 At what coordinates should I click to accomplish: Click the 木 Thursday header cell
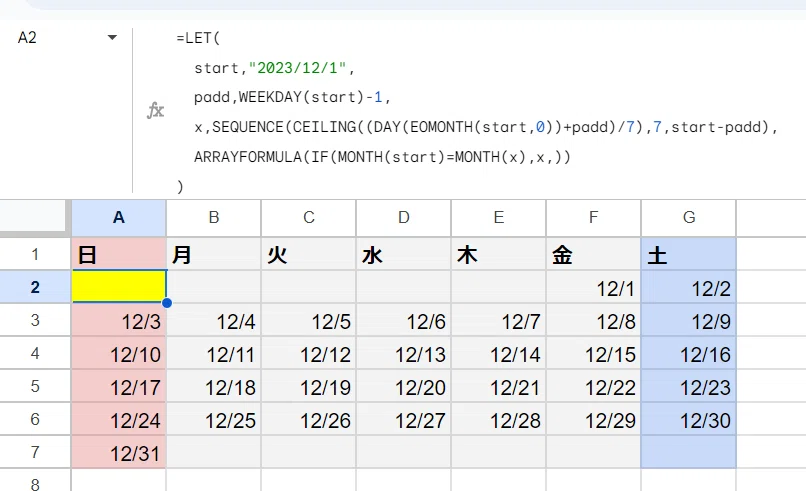[499, 254]
